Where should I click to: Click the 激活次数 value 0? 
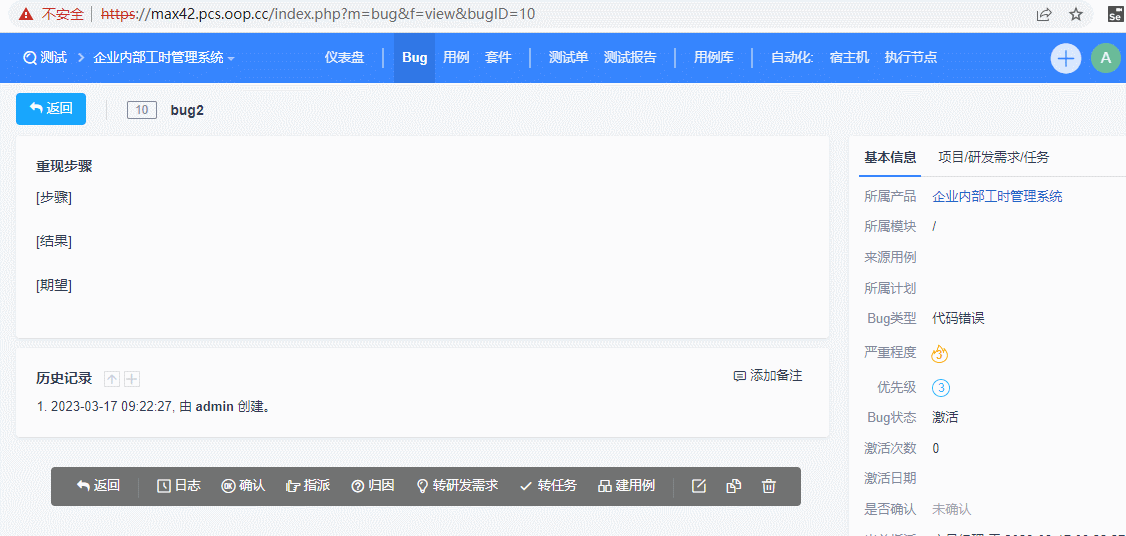pos(936,448)
